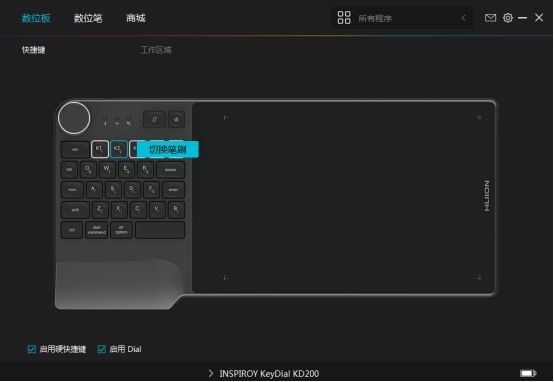Click the battery status icon
The image size is (554, 382).
pyautogui.click(x=528, y=373)
